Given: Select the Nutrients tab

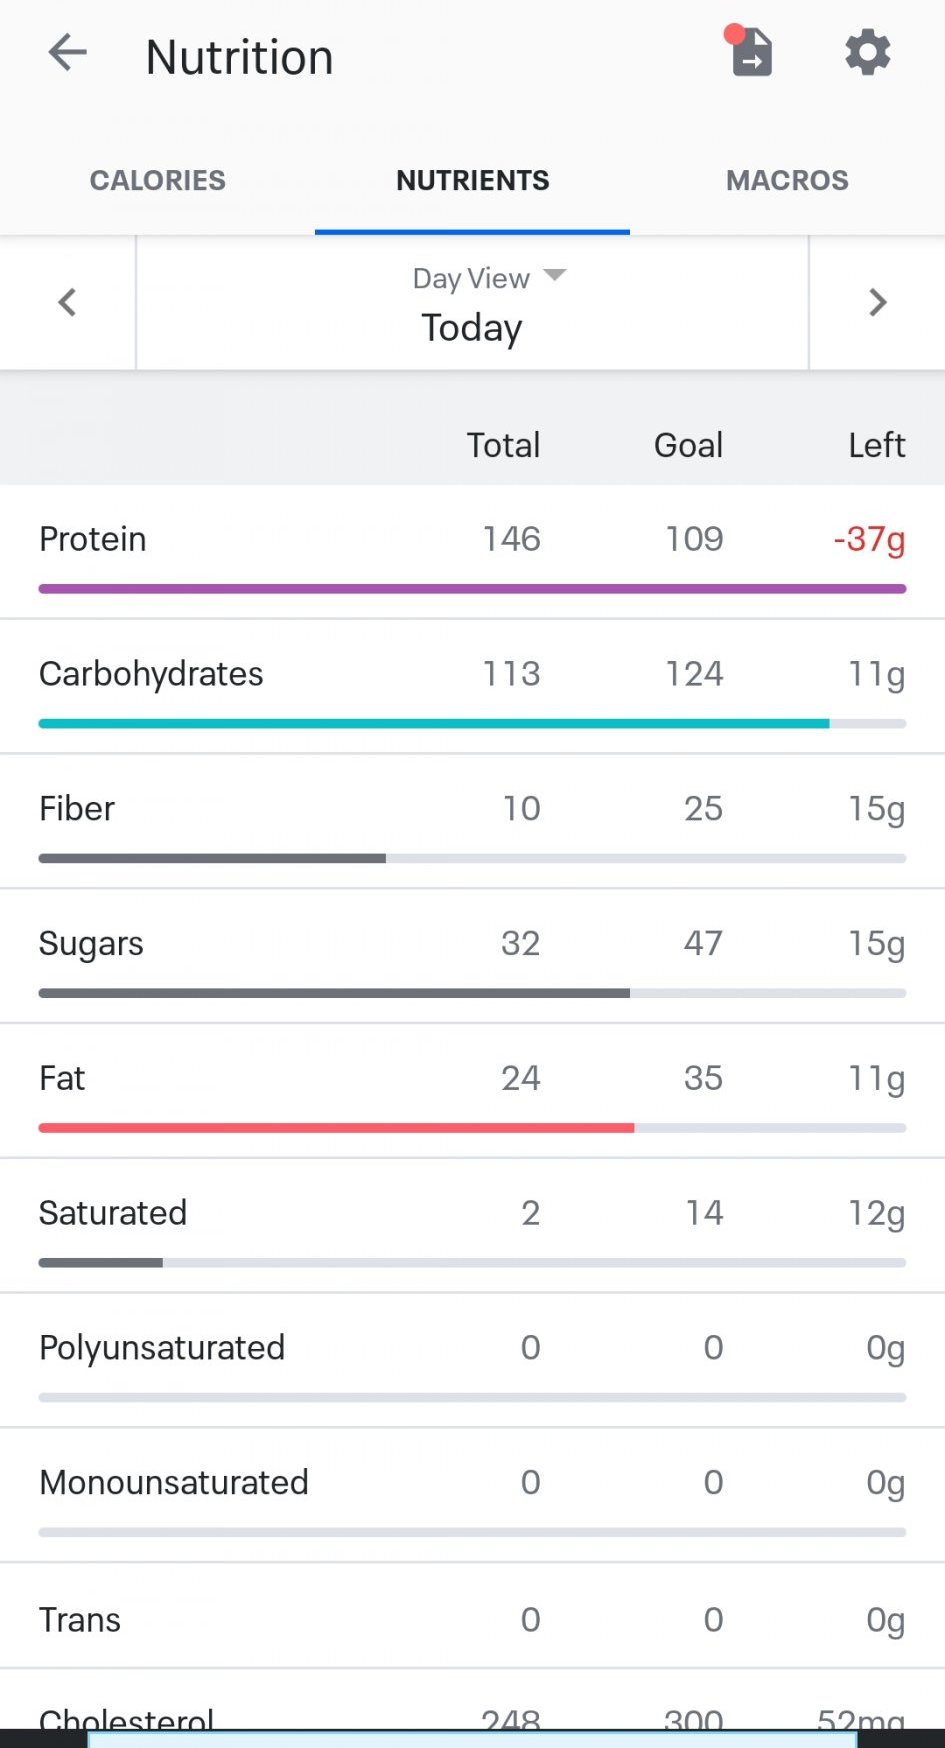Looking at the screenshot, I should [472, 181].
